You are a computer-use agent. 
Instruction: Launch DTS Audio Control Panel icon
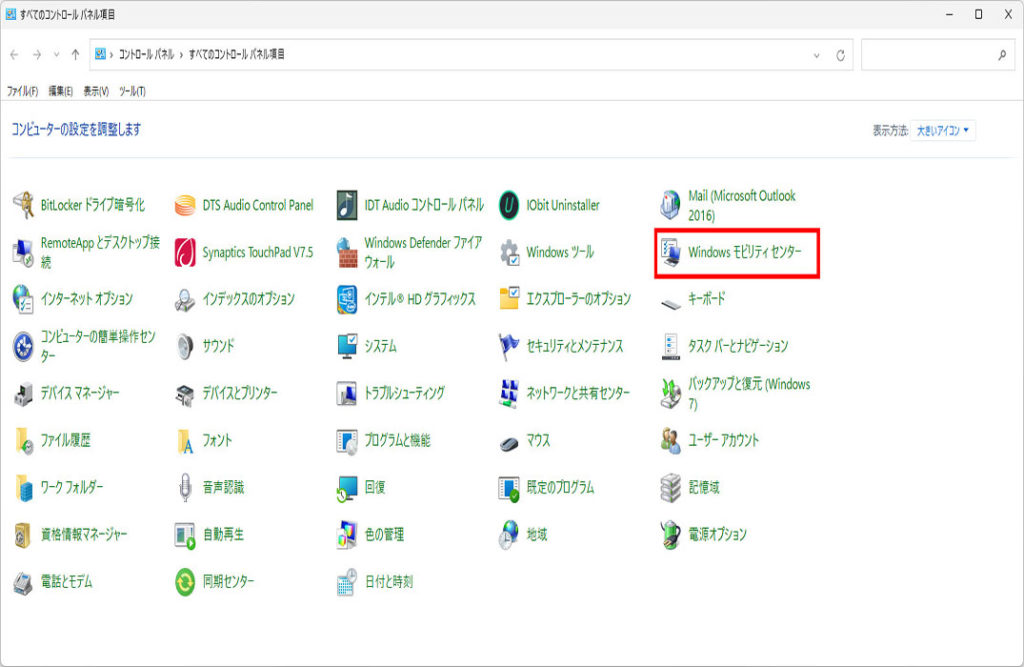pos(186,205)
